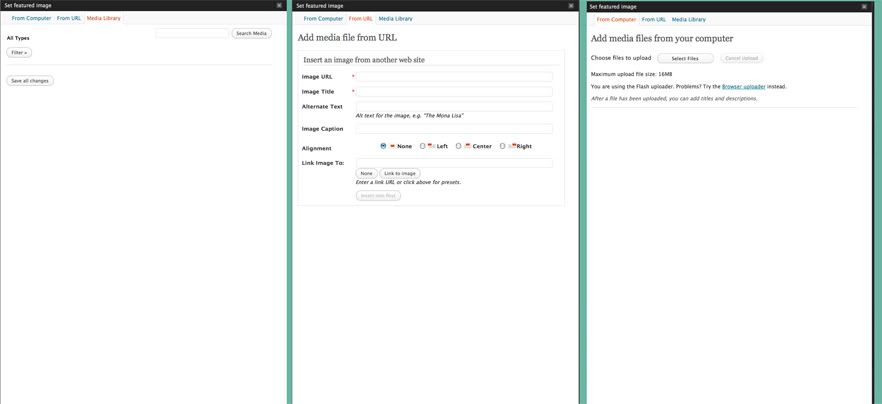
Task: Click the Alternate Text input box
Action: [x=454, y=106]
